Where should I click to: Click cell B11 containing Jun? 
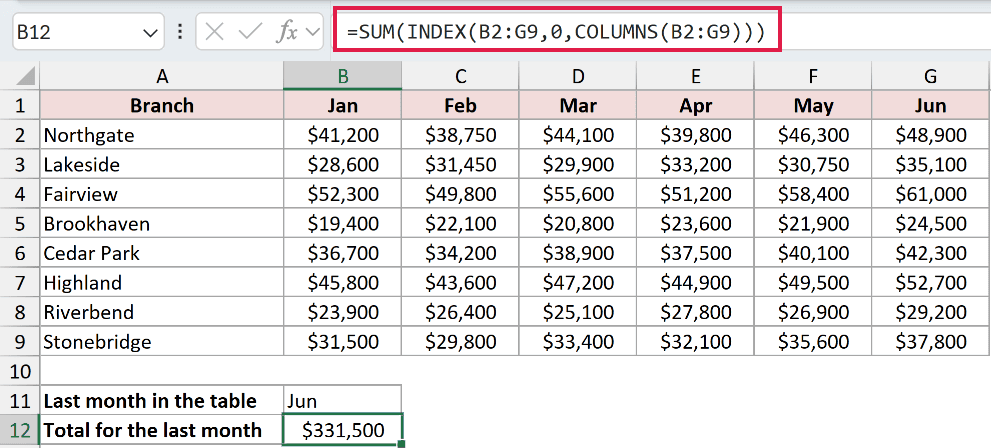click(343, 401)
